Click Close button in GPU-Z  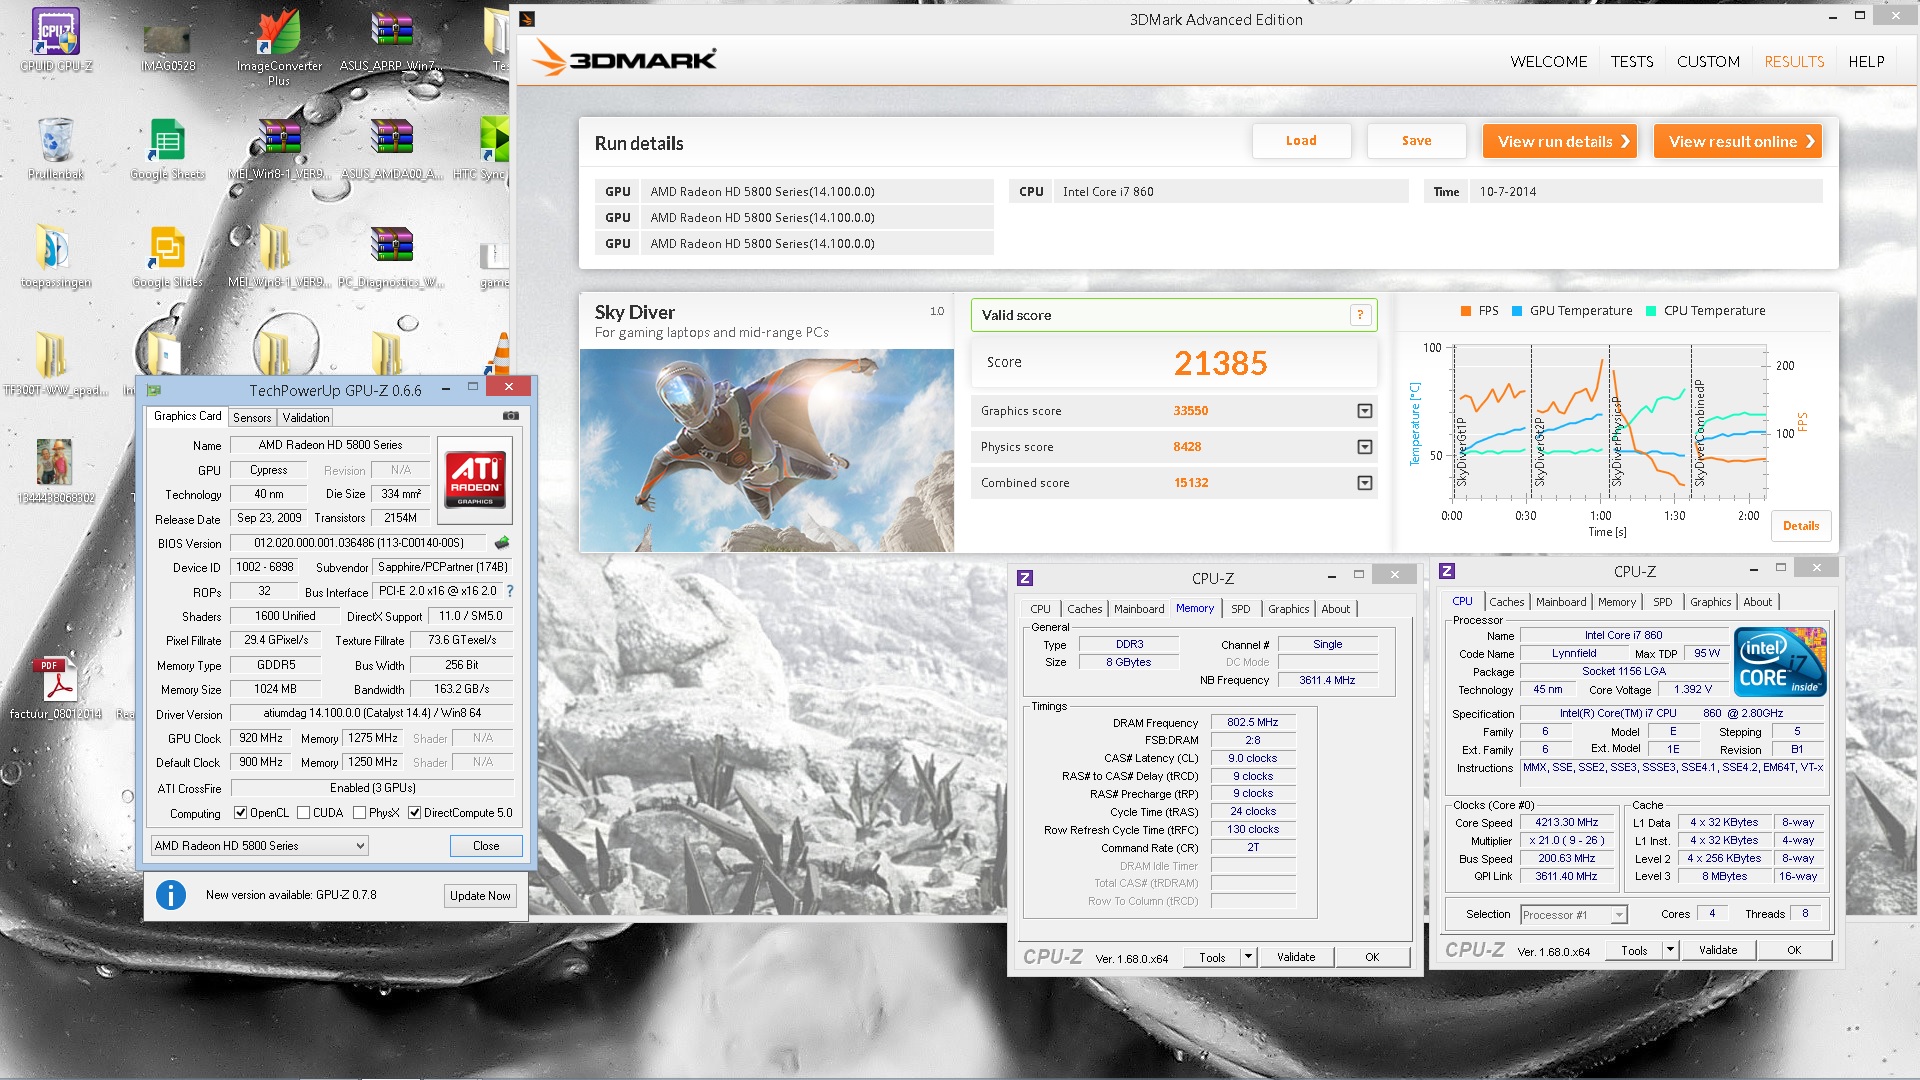tap(486, 846)
